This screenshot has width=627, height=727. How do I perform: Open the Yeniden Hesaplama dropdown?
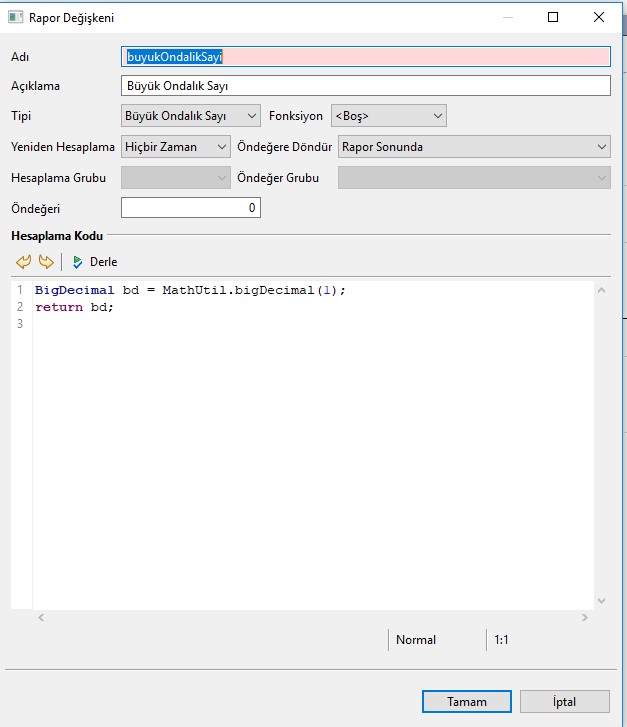pos(176,147)
